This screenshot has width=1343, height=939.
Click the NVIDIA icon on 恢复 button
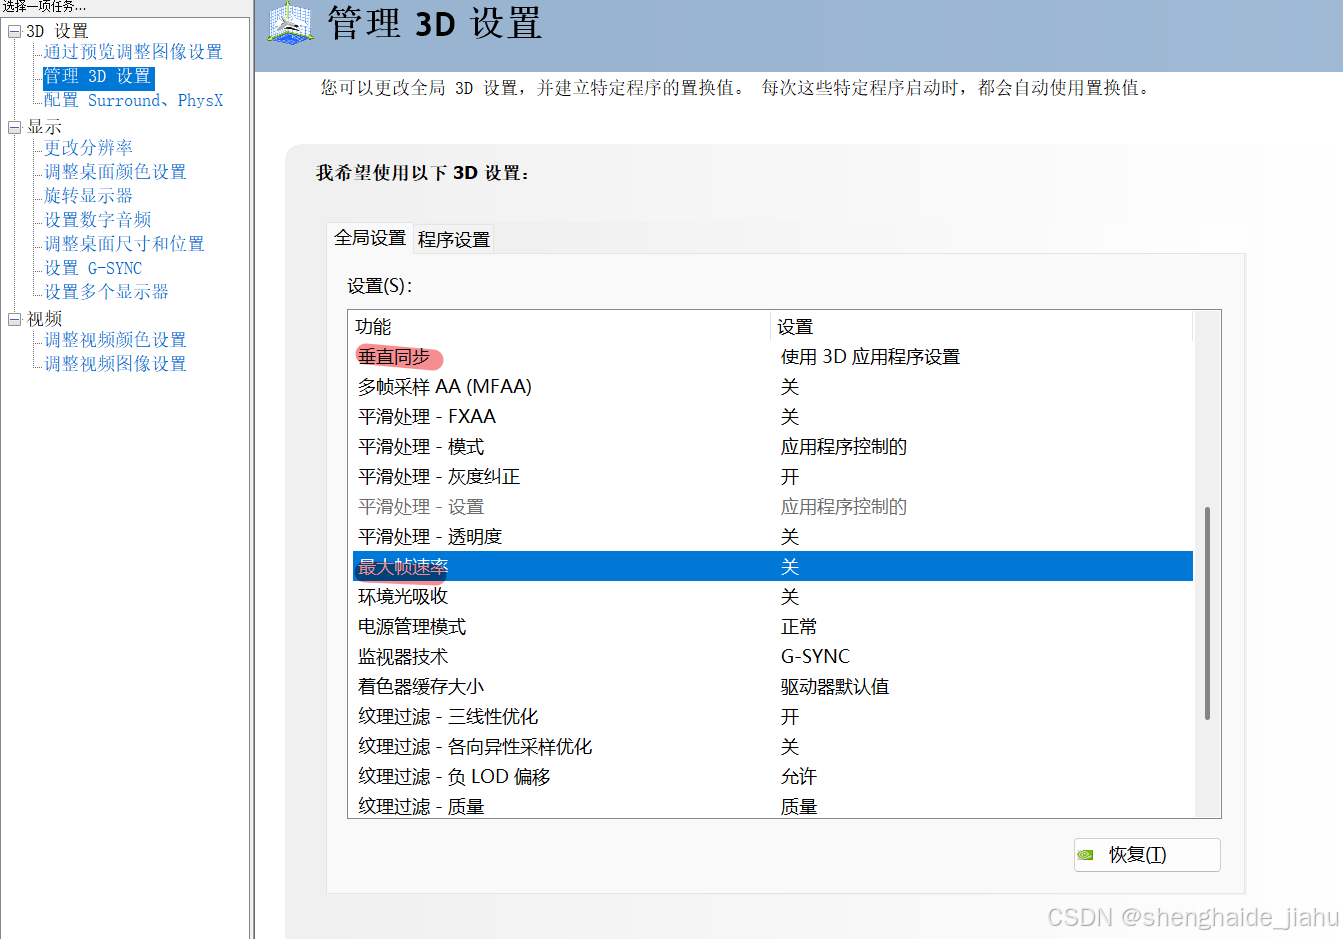coord(1085,855)
